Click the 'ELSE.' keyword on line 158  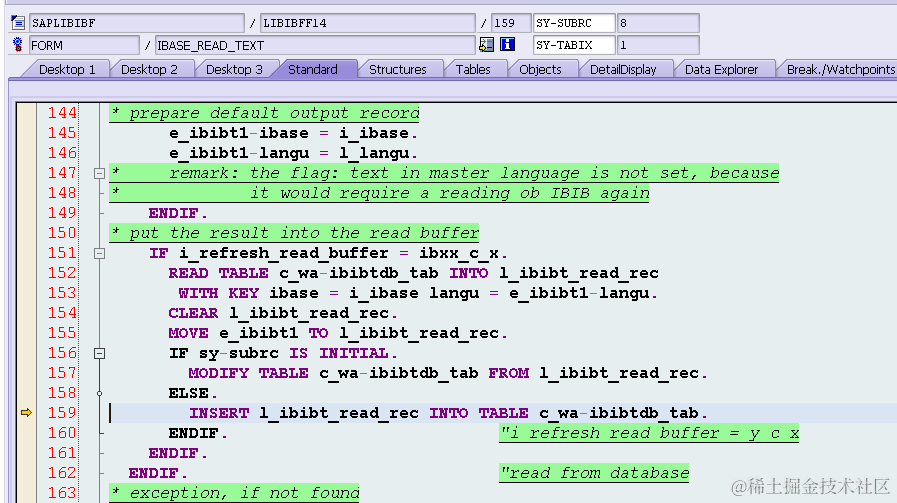193,393
